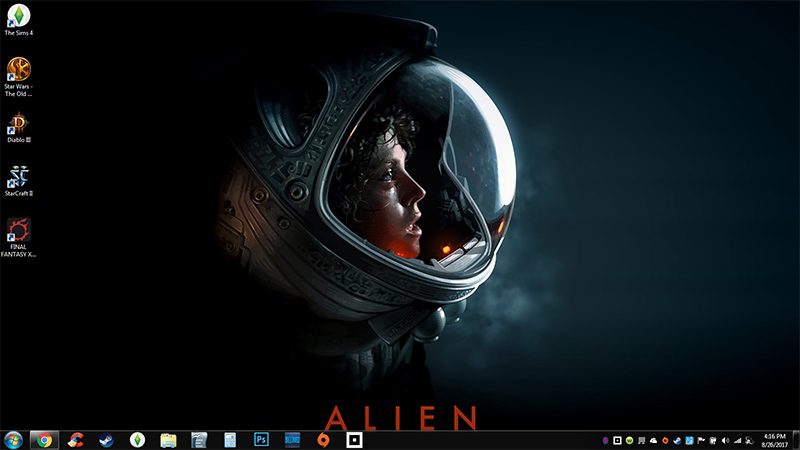
Task: Click the tray icon right of the flag
Action: tap(713, 440)
